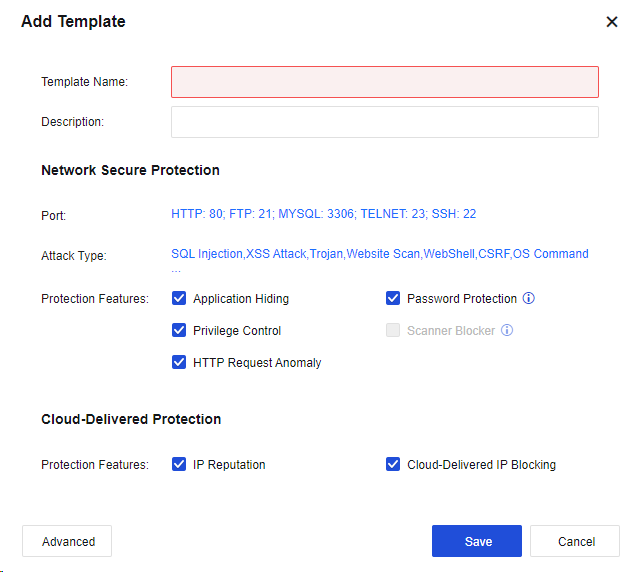Cancel adding the template
This screenshot has width=635, height=572.
[575, 541]
